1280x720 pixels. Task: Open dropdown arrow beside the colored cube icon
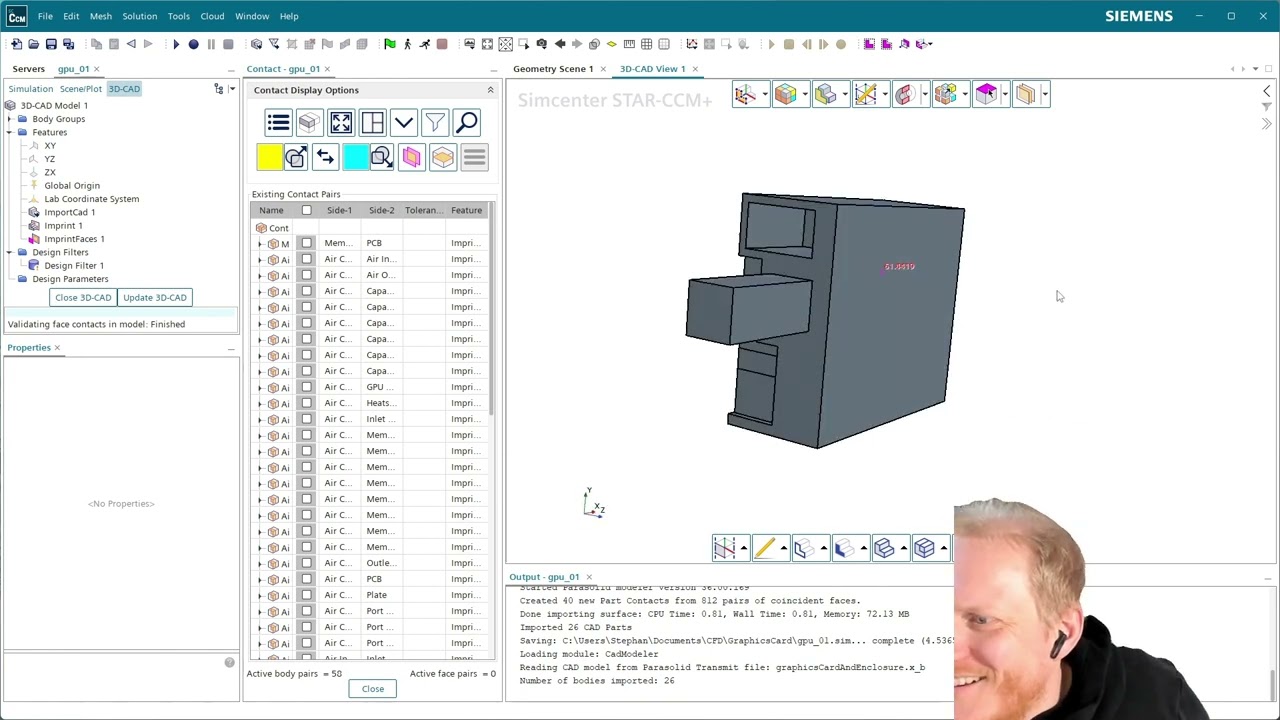[805, 95]
